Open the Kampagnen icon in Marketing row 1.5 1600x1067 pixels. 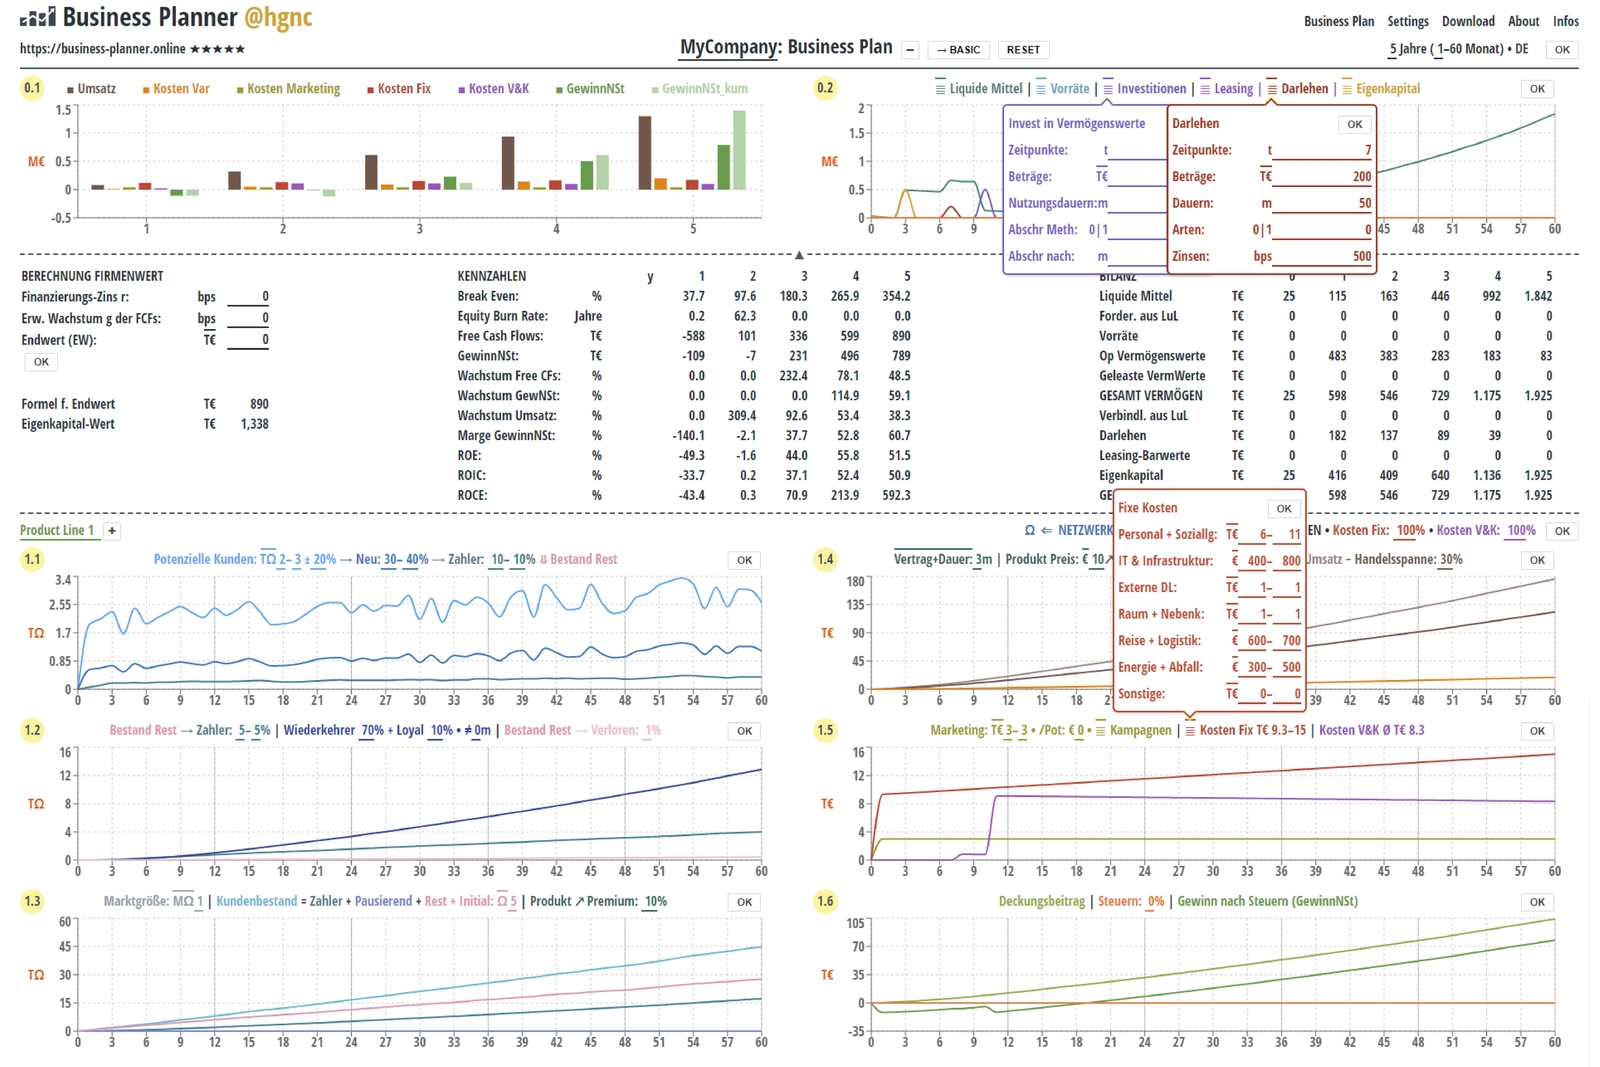click(x=1100, y=731)
